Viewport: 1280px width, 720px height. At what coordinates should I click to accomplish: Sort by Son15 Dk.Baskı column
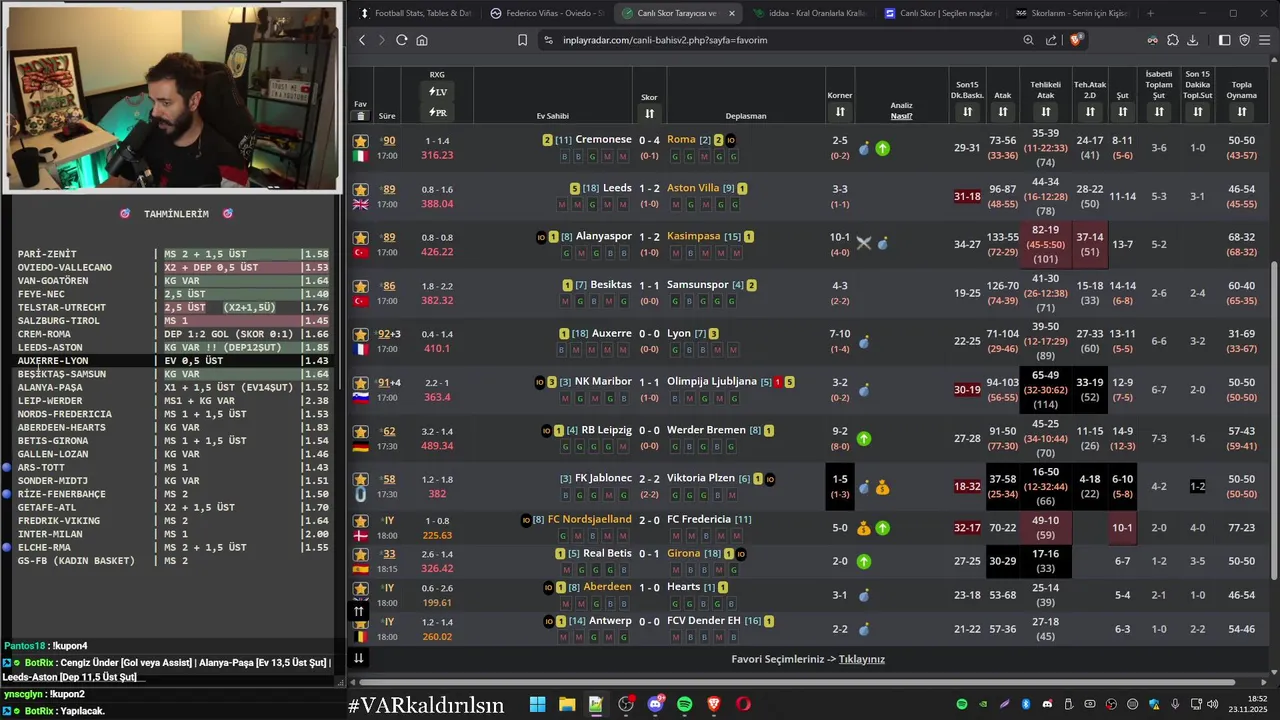coord(967,112)
